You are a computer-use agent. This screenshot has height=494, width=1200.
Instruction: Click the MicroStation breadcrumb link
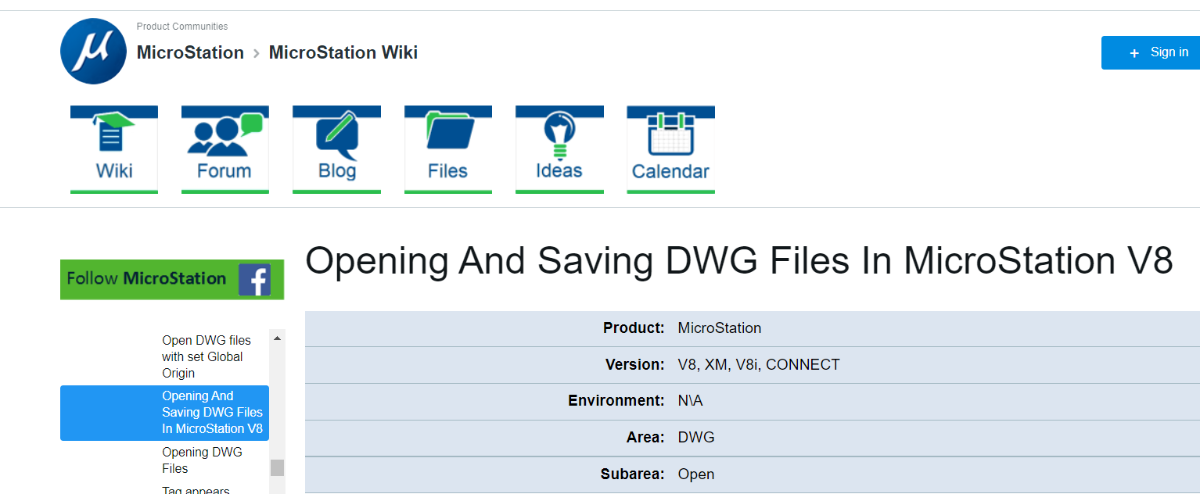(x=190, y=53)
